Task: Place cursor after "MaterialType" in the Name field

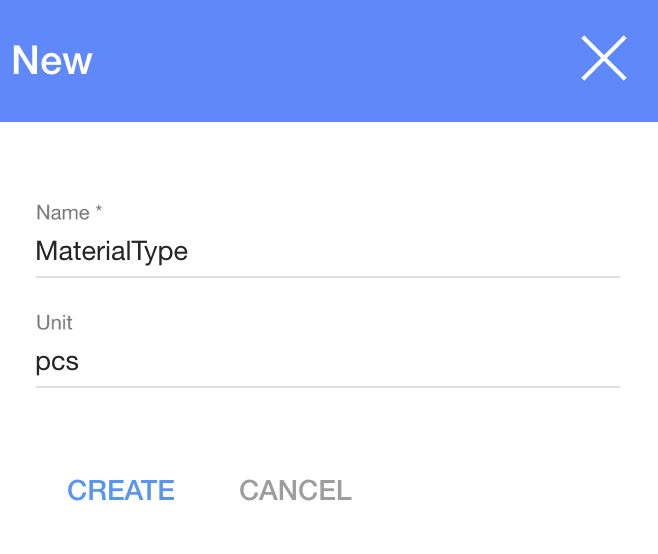Action: pos(190,251)
